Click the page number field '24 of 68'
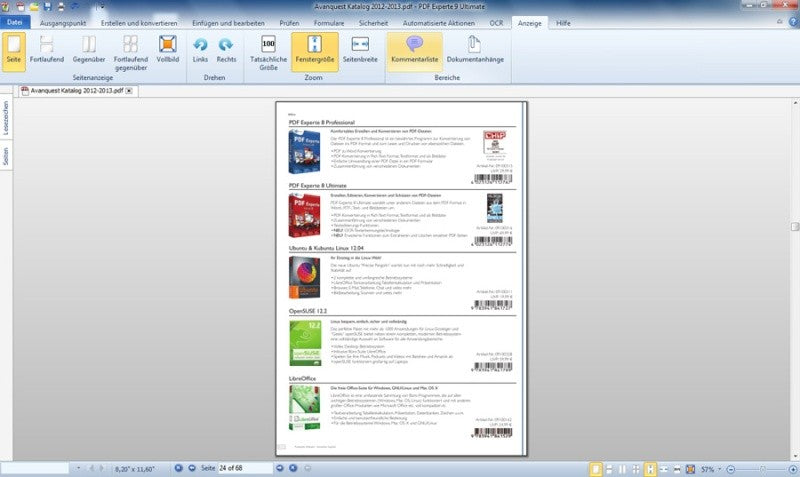 (x=245, y=468)
